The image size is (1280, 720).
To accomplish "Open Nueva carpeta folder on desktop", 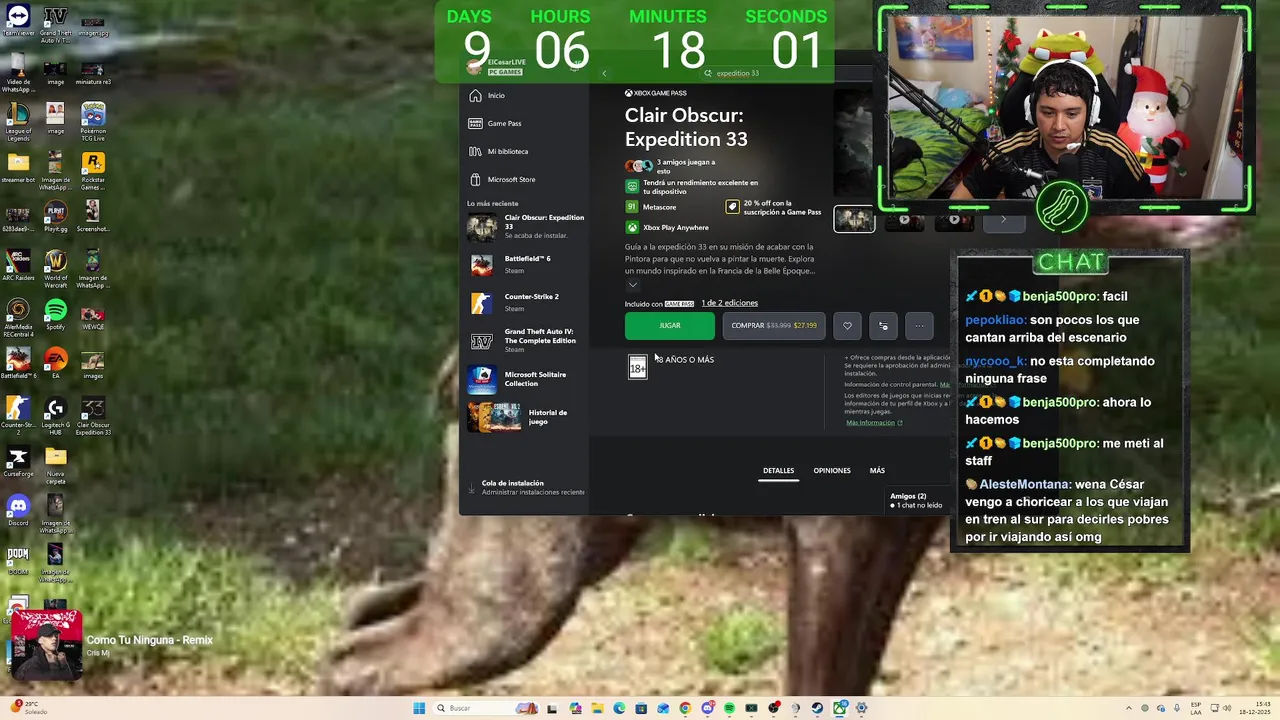I will pyautogui.click(x=55, y=463).
